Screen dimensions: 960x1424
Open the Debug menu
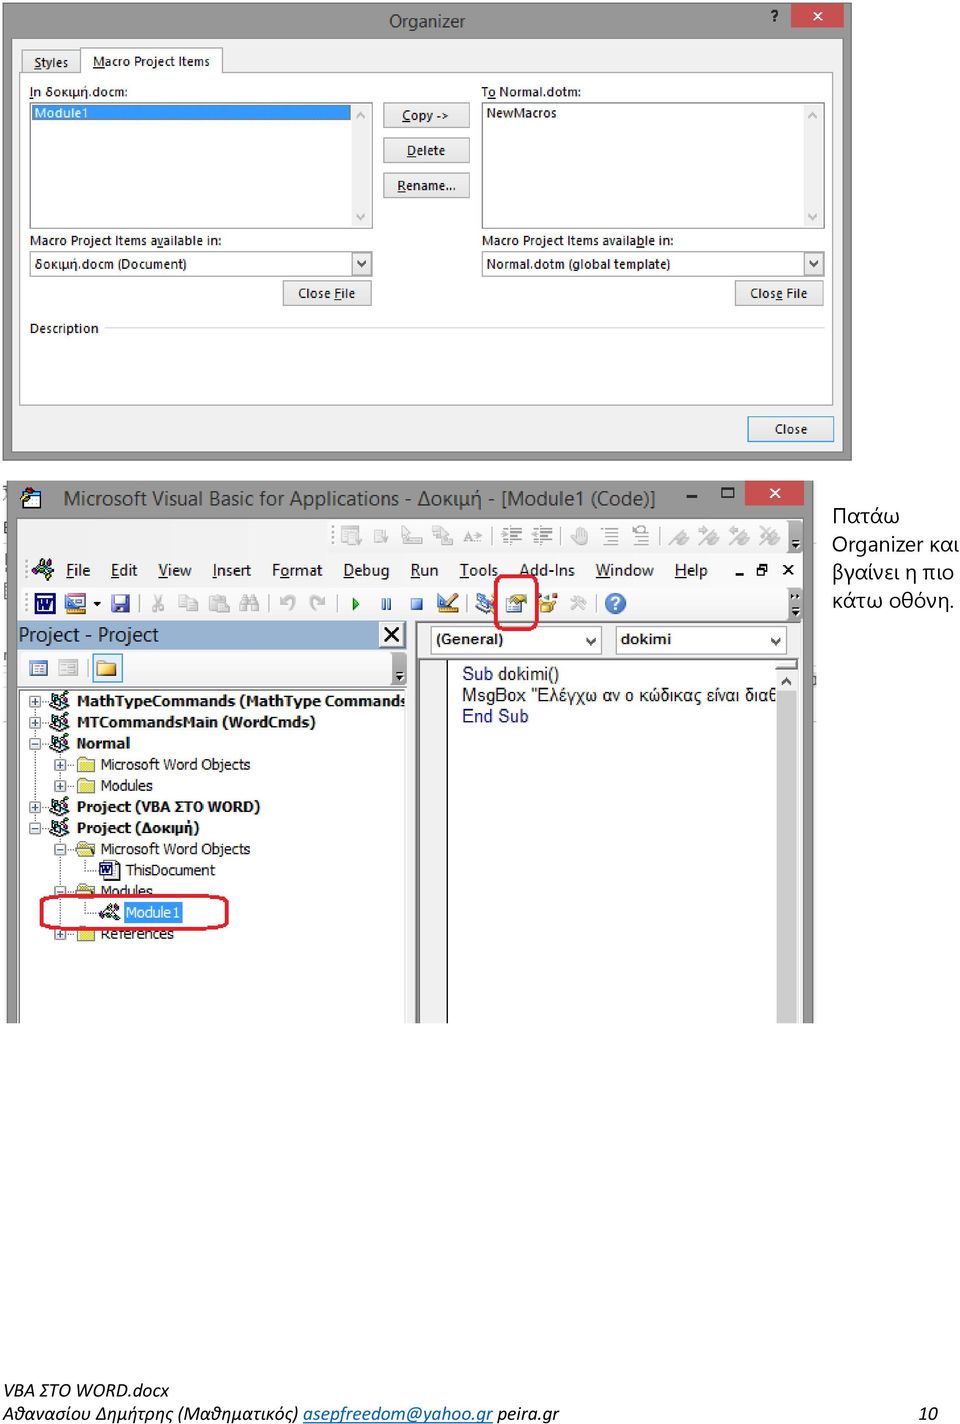(x=366, y=570)
